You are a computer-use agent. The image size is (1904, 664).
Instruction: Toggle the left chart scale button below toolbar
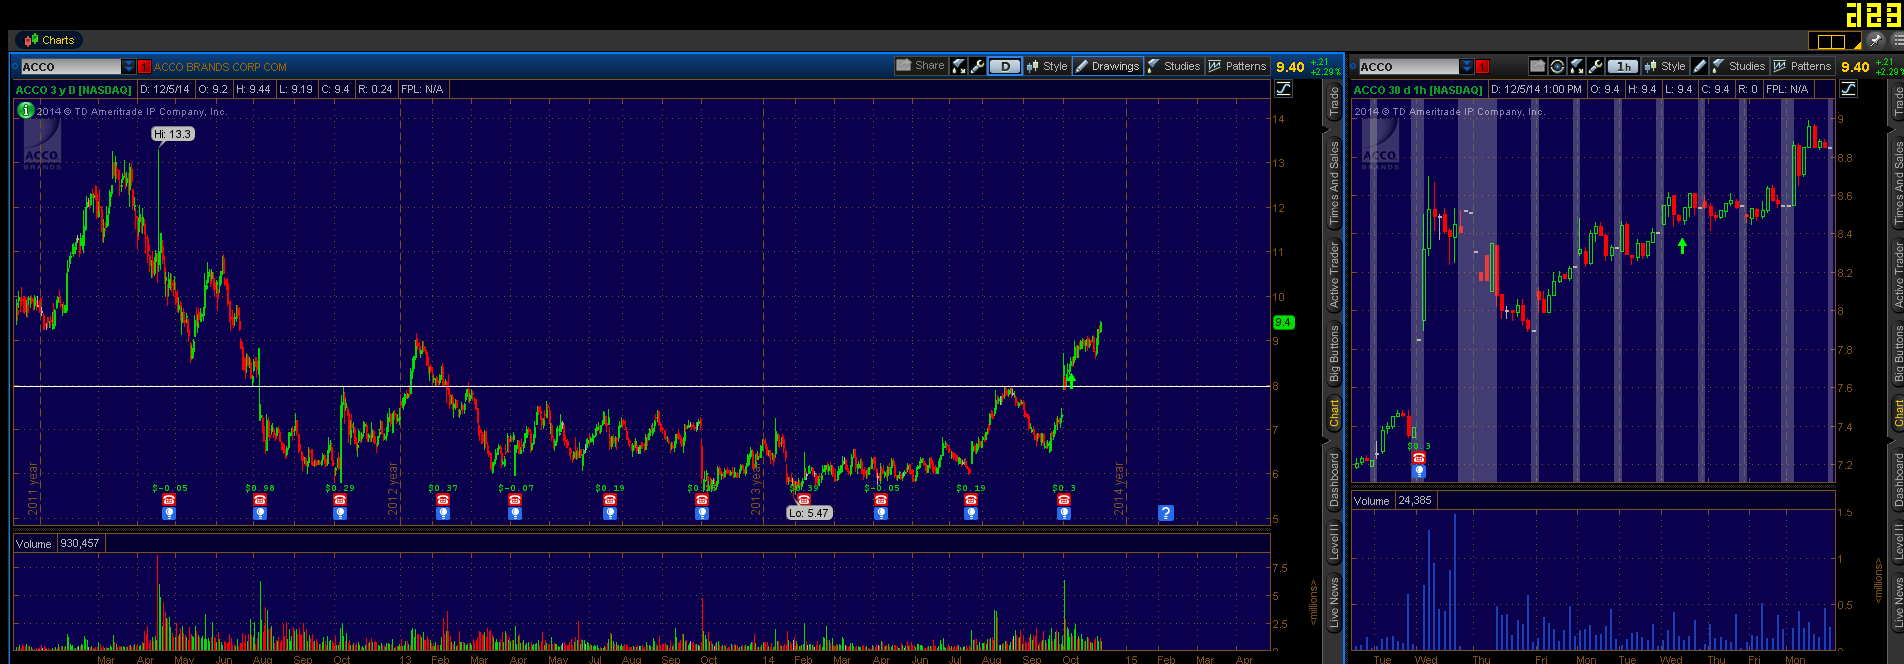click(1284, 89)
